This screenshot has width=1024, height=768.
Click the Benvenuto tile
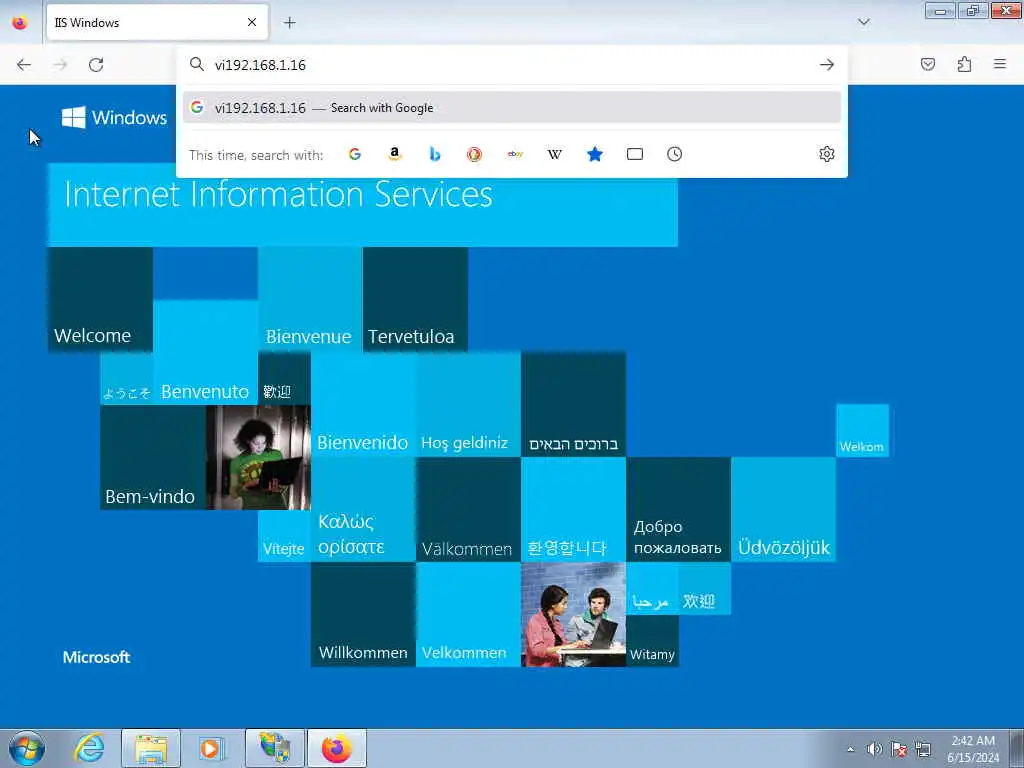[x=206, y=352]
